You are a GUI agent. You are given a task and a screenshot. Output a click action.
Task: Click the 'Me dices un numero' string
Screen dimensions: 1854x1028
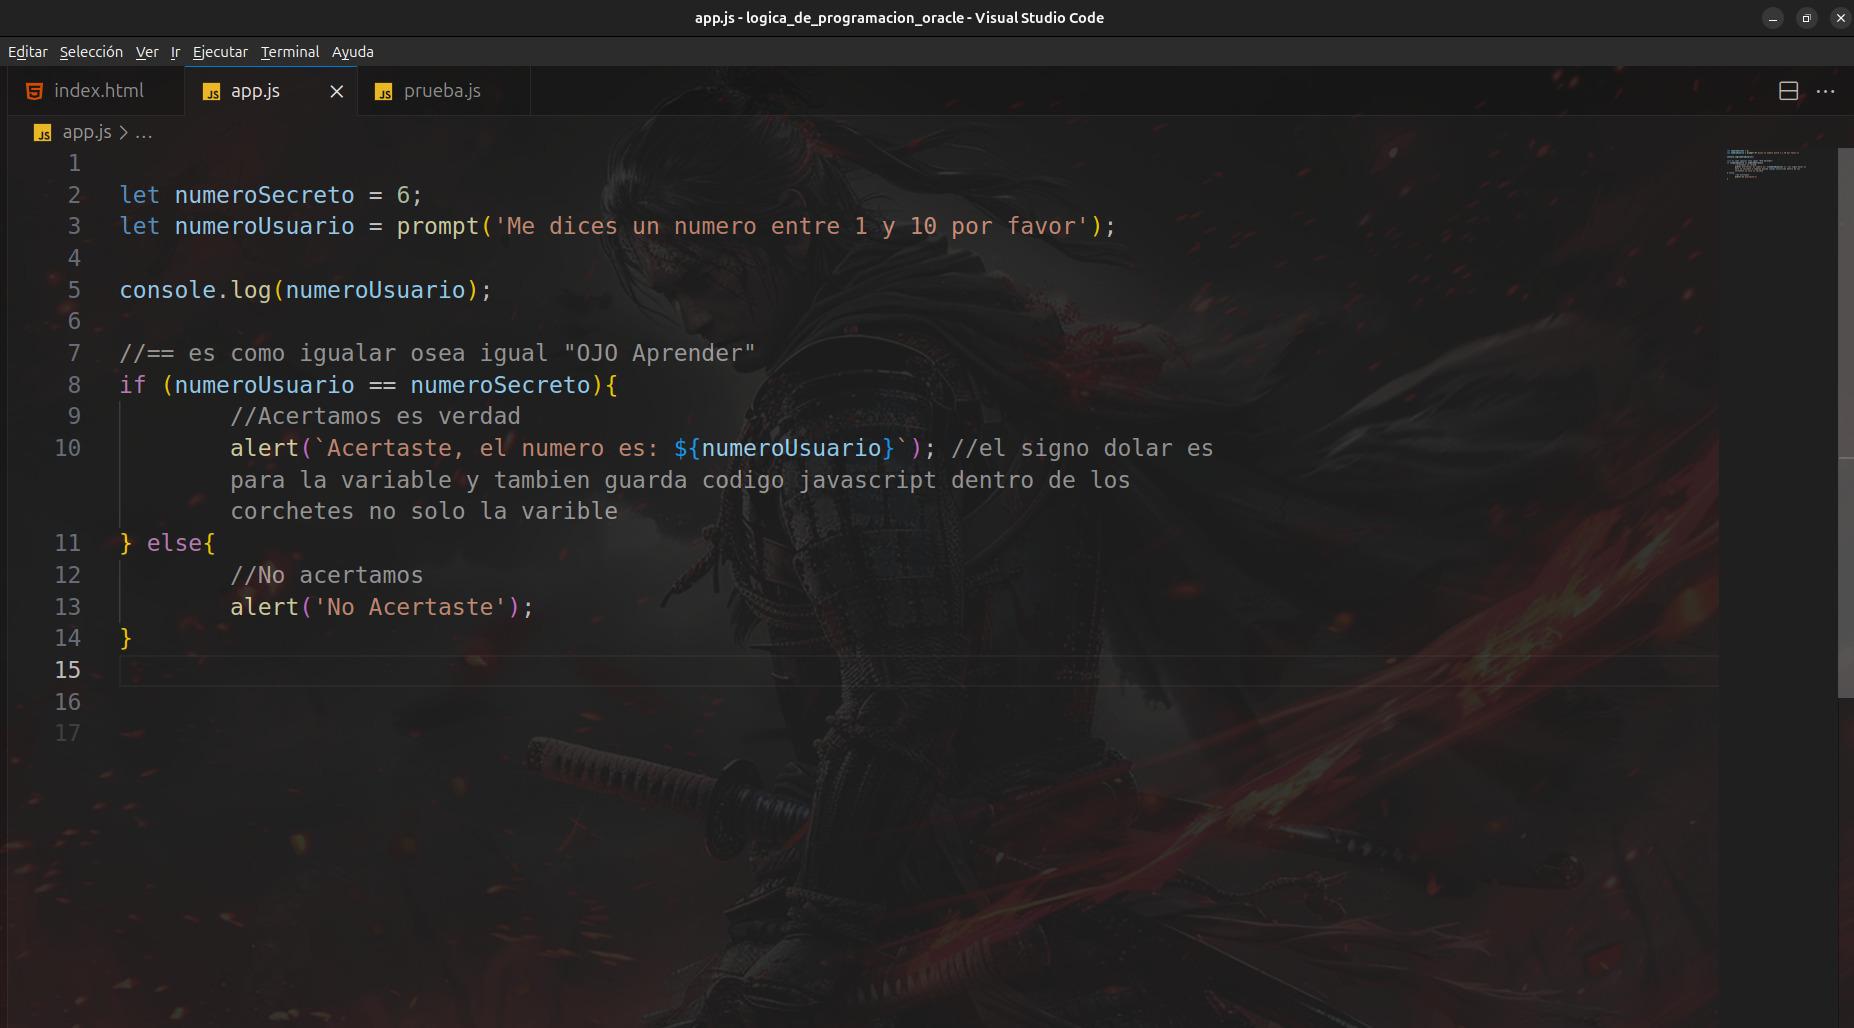coord(791,226)
